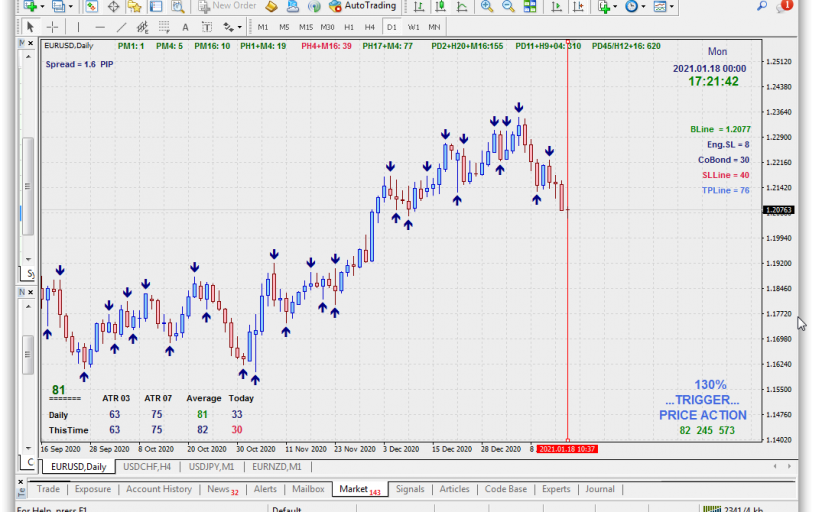This screenshot has width=822, height=512.
Task: Open the Experts terminal tab
Action: click(556, 489)
